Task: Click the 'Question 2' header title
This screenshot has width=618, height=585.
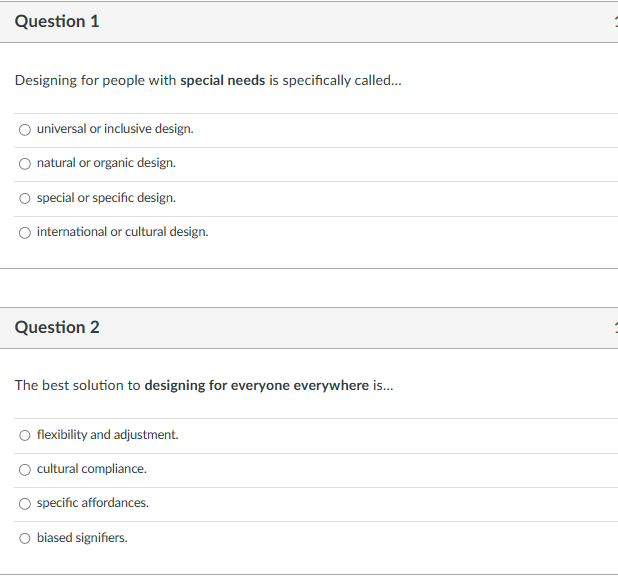Action: coord(57,328)
